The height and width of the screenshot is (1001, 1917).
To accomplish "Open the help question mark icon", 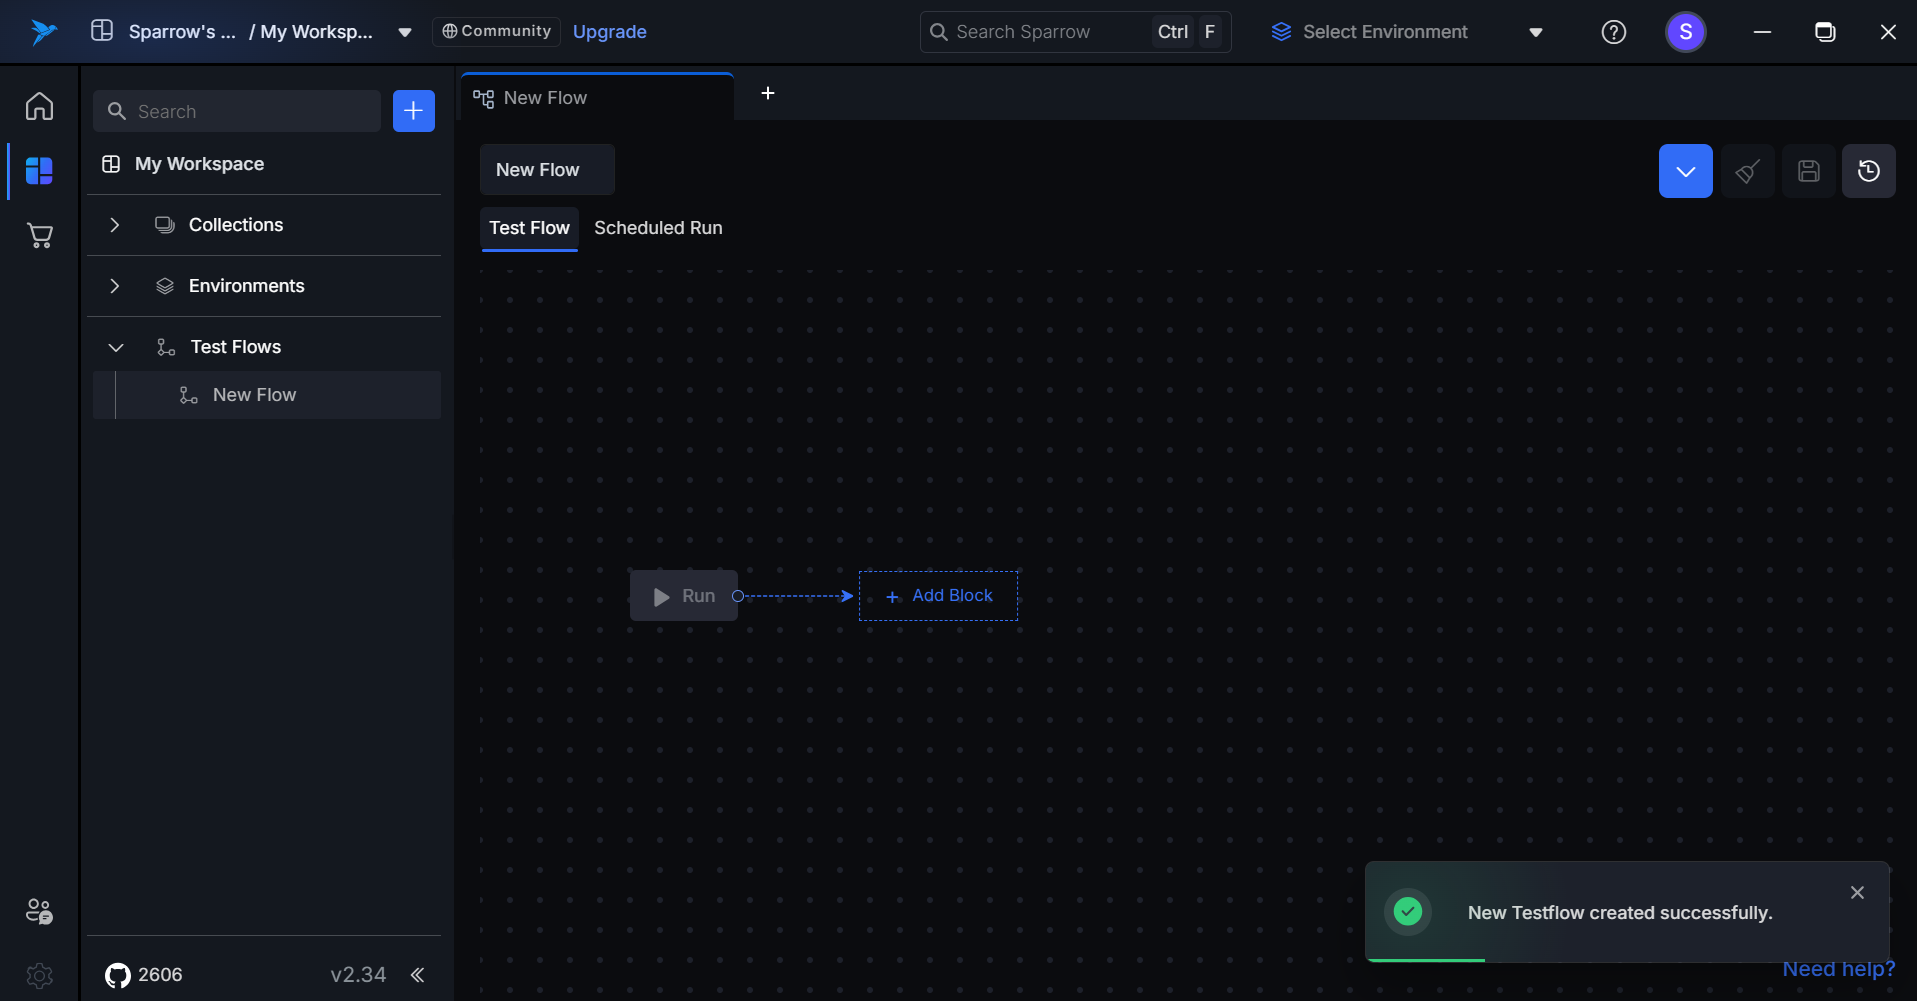I will 1613,32.
